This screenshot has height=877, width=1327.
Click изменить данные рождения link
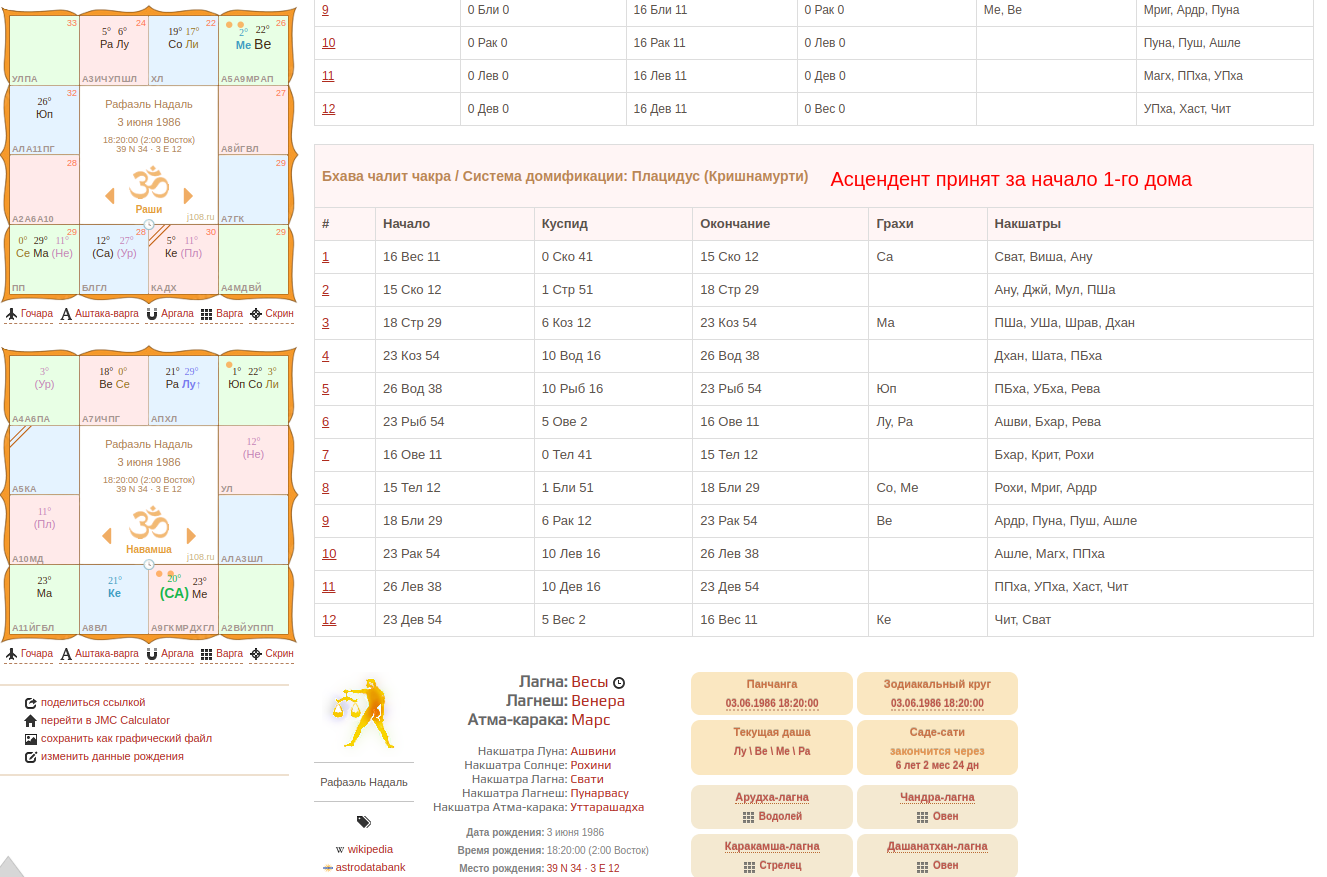tap(112, 757)
